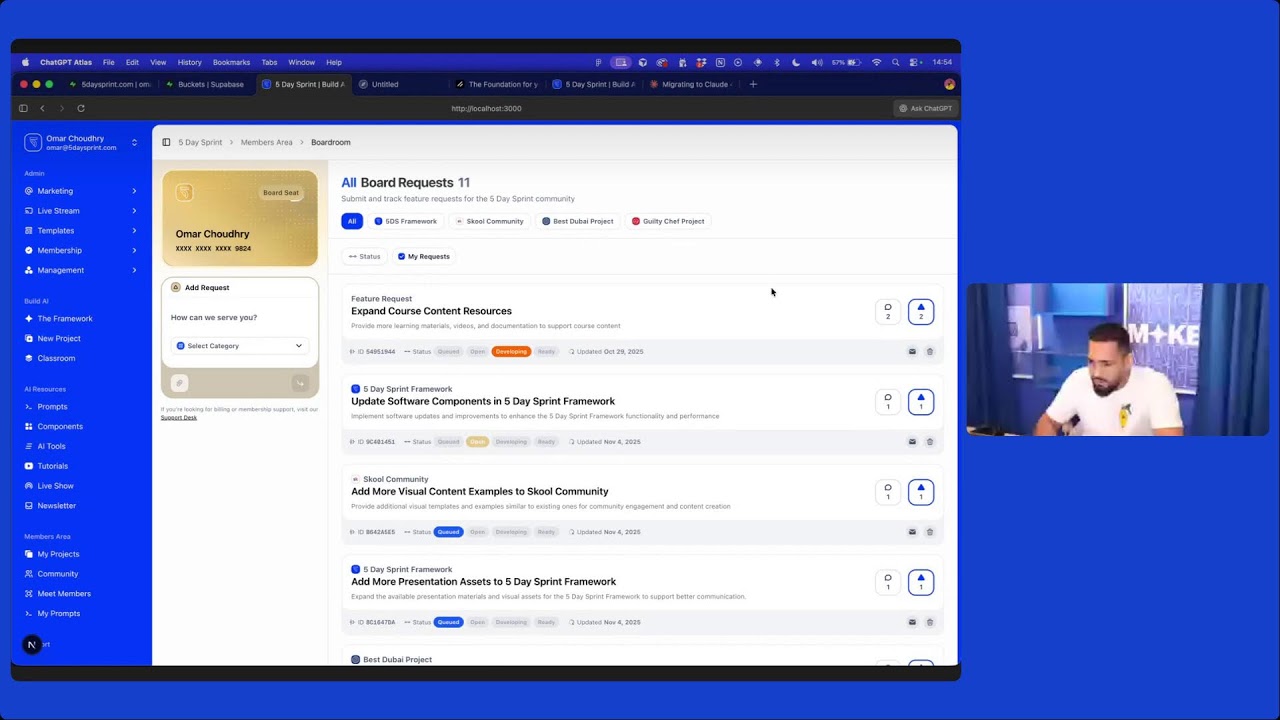Image resolution: width=1280 pixels, height=720 pixels.
Task: Click the Ask ChatGPT button
Action: coord(925,108)
